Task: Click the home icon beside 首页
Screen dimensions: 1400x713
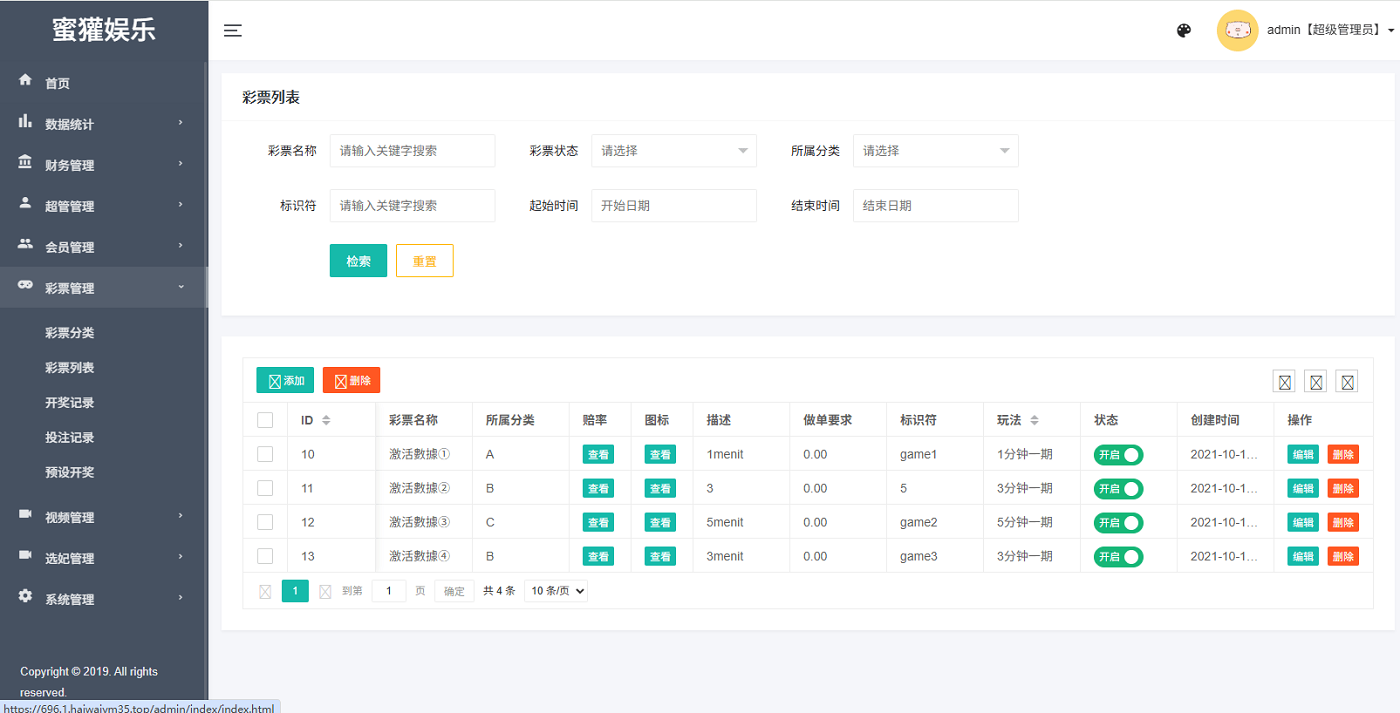Action: [26, 80]
